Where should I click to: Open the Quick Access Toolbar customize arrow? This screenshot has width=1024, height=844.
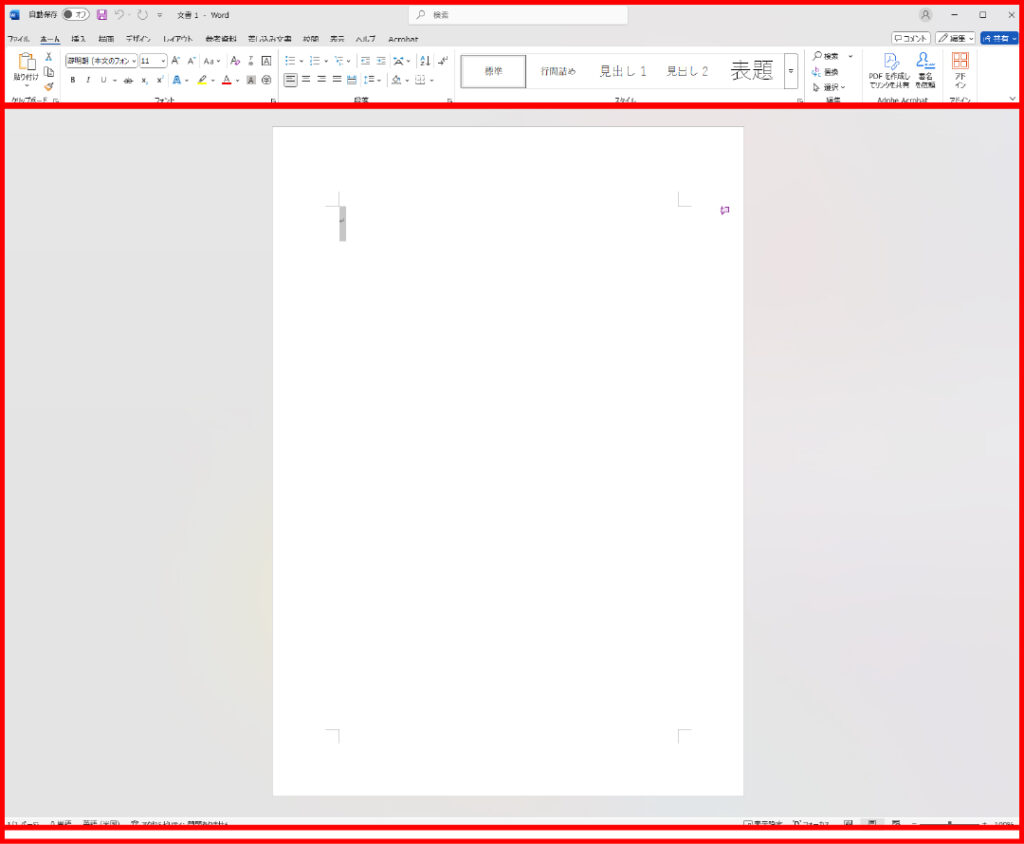159,15
